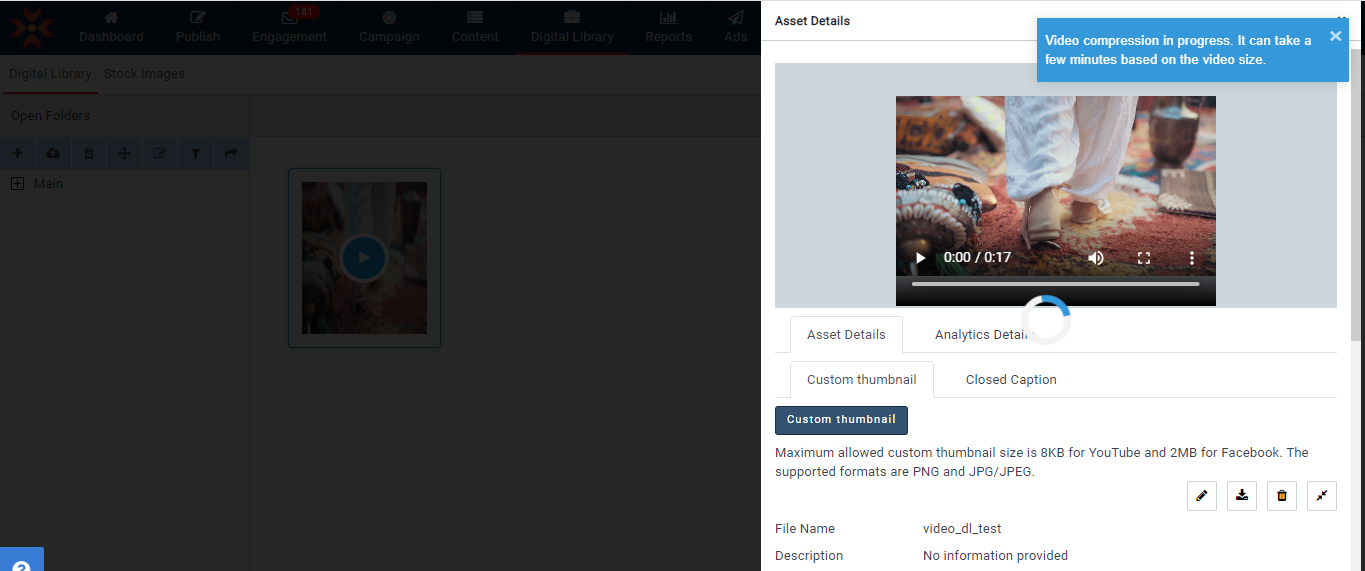Open the Stock Images tab

click(x=144, y=74)
